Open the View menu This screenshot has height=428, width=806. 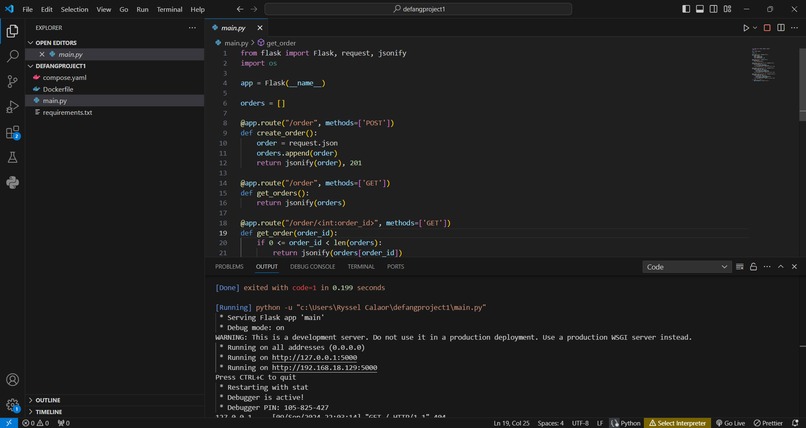tap(104, 9)
